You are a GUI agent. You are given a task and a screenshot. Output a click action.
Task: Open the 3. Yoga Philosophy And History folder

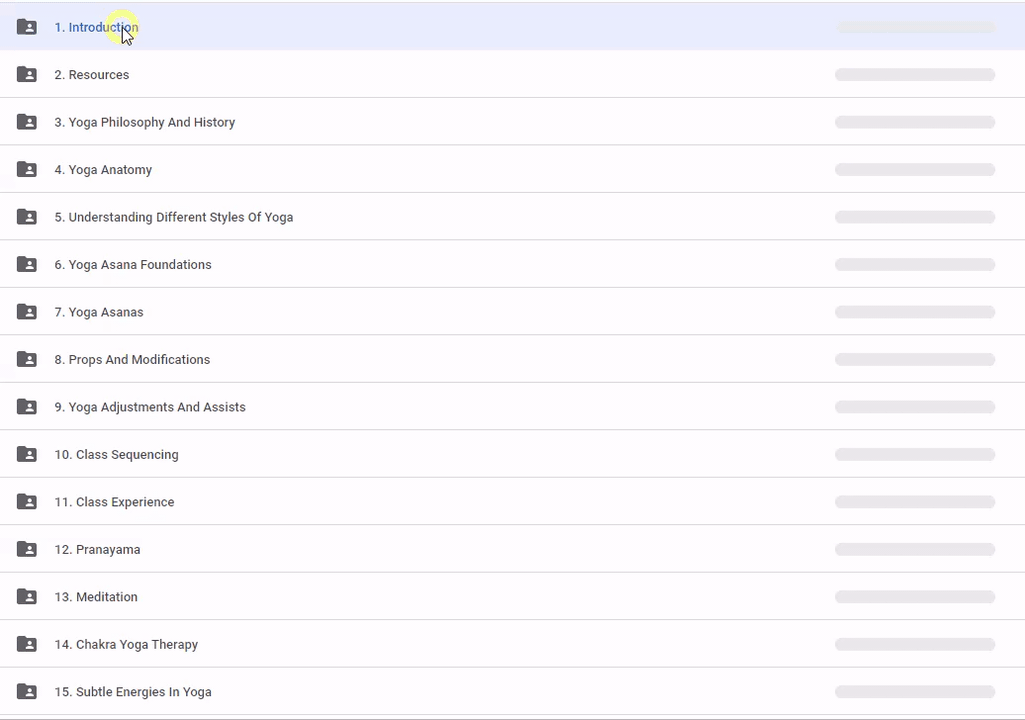coord(144,123)
